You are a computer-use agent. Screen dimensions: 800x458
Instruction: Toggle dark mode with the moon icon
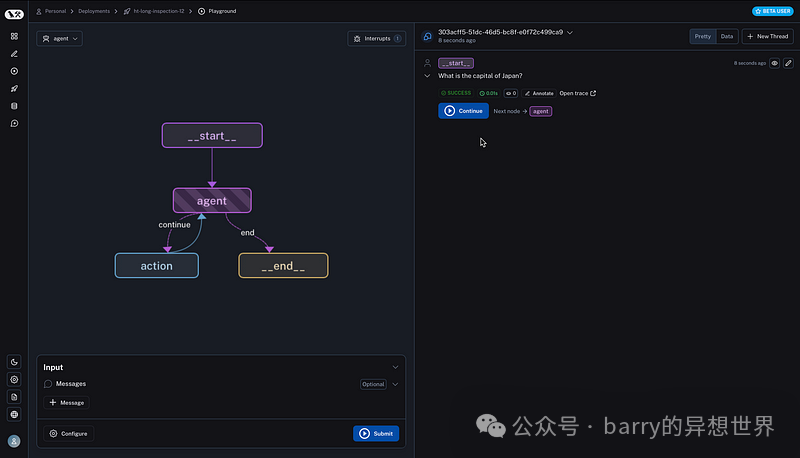(x=14, y=362)
